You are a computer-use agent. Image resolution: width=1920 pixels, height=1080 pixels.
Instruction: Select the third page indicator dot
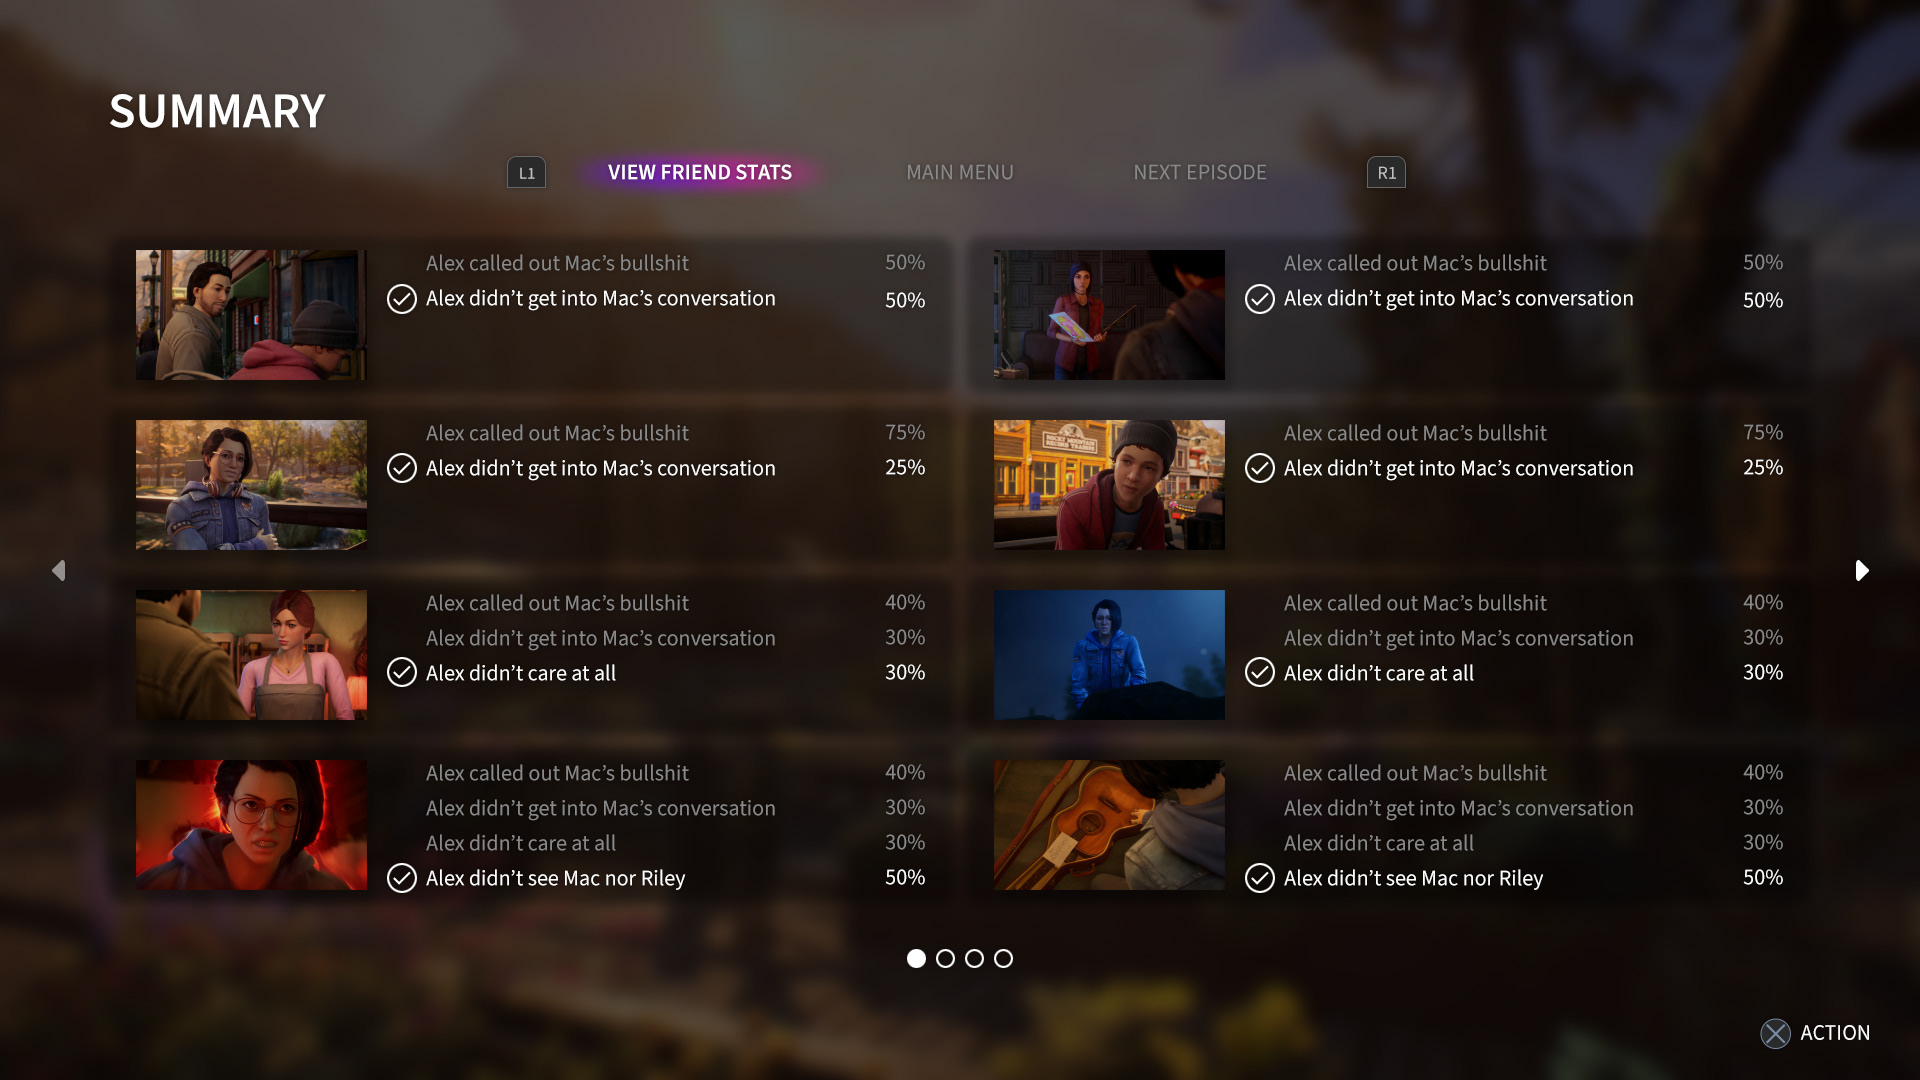974,958
